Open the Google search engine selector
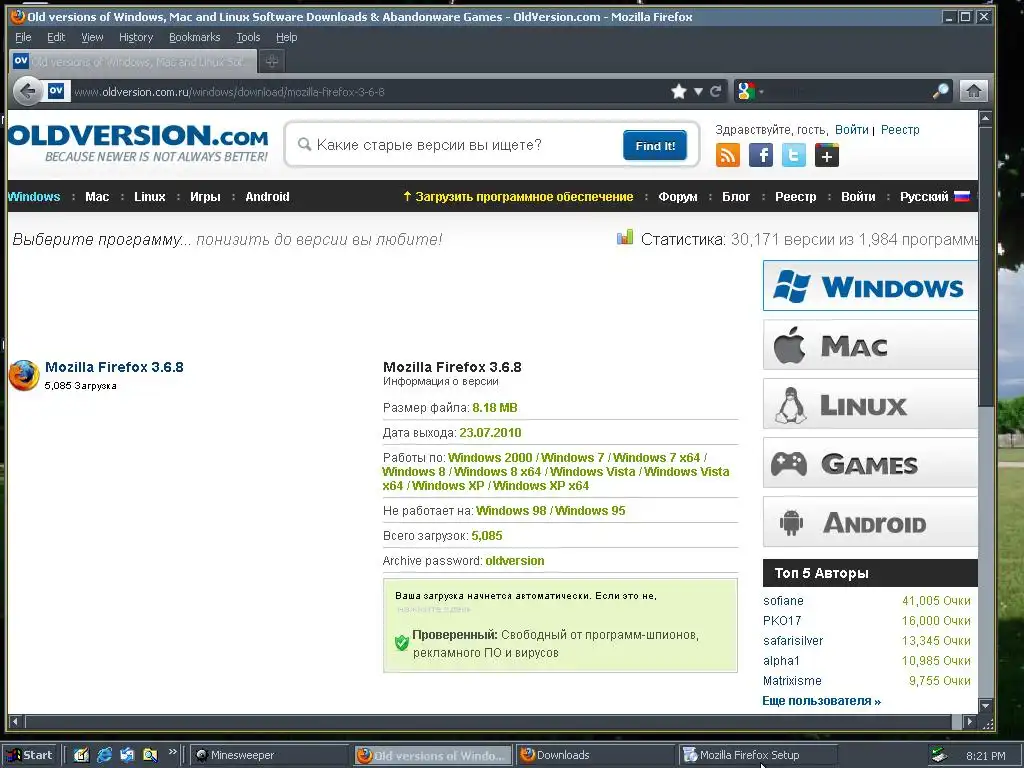This screenshot has height=768, width=1024. 750,91
